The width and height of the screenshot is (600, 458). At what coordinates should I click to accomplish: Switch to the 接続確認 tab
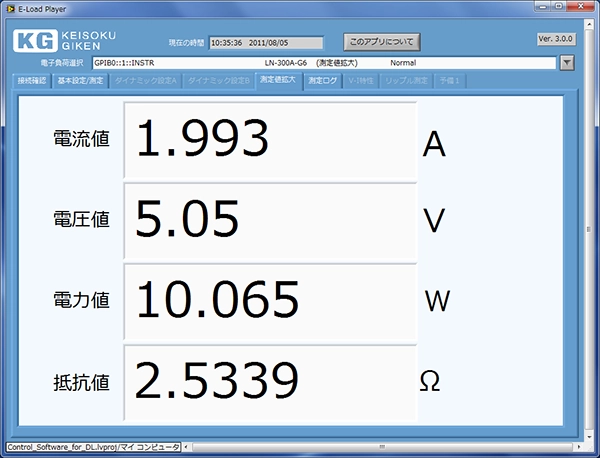pyautogui.click(x=32, y=81)
